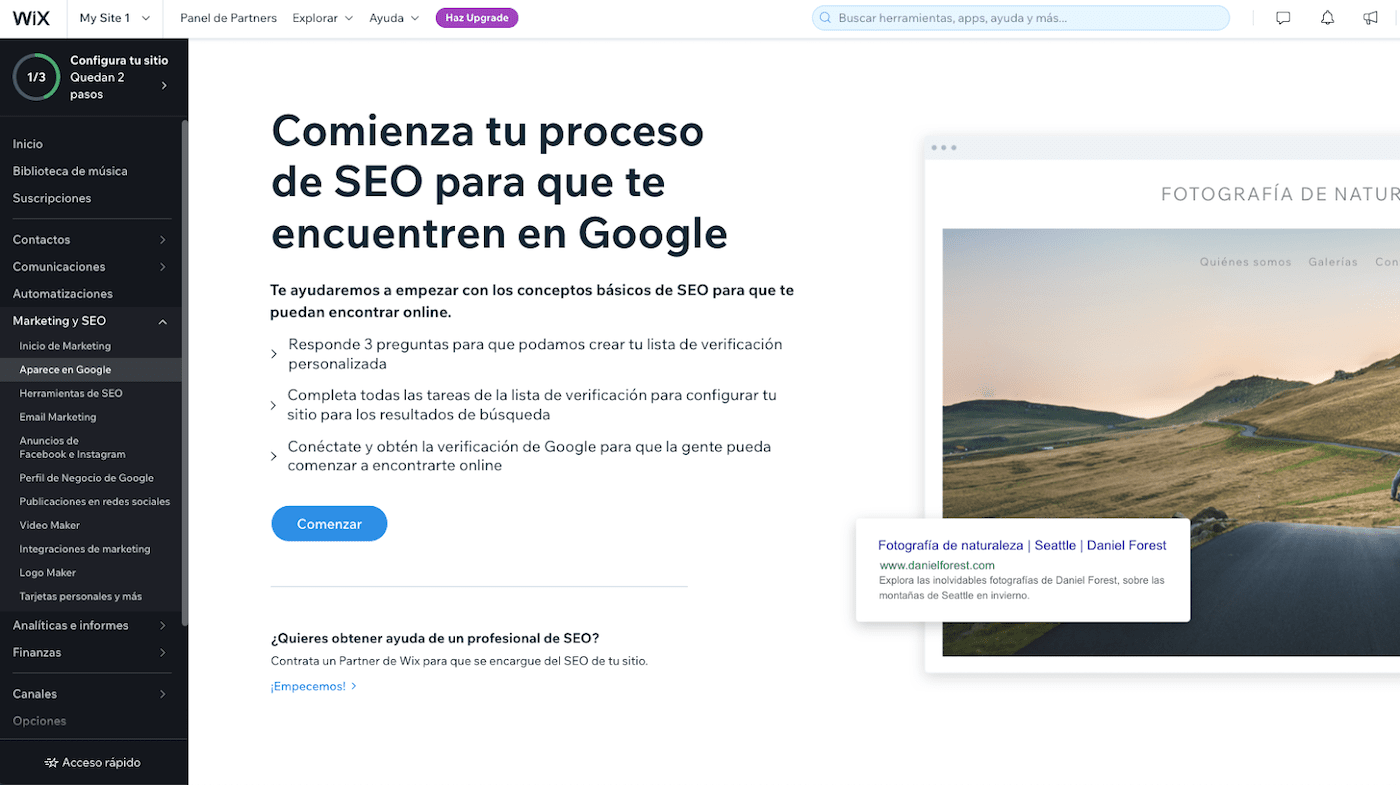Click the Haz Upgrade button
Viewport: 1400px width, 785px height.
[x=477, y=18]
